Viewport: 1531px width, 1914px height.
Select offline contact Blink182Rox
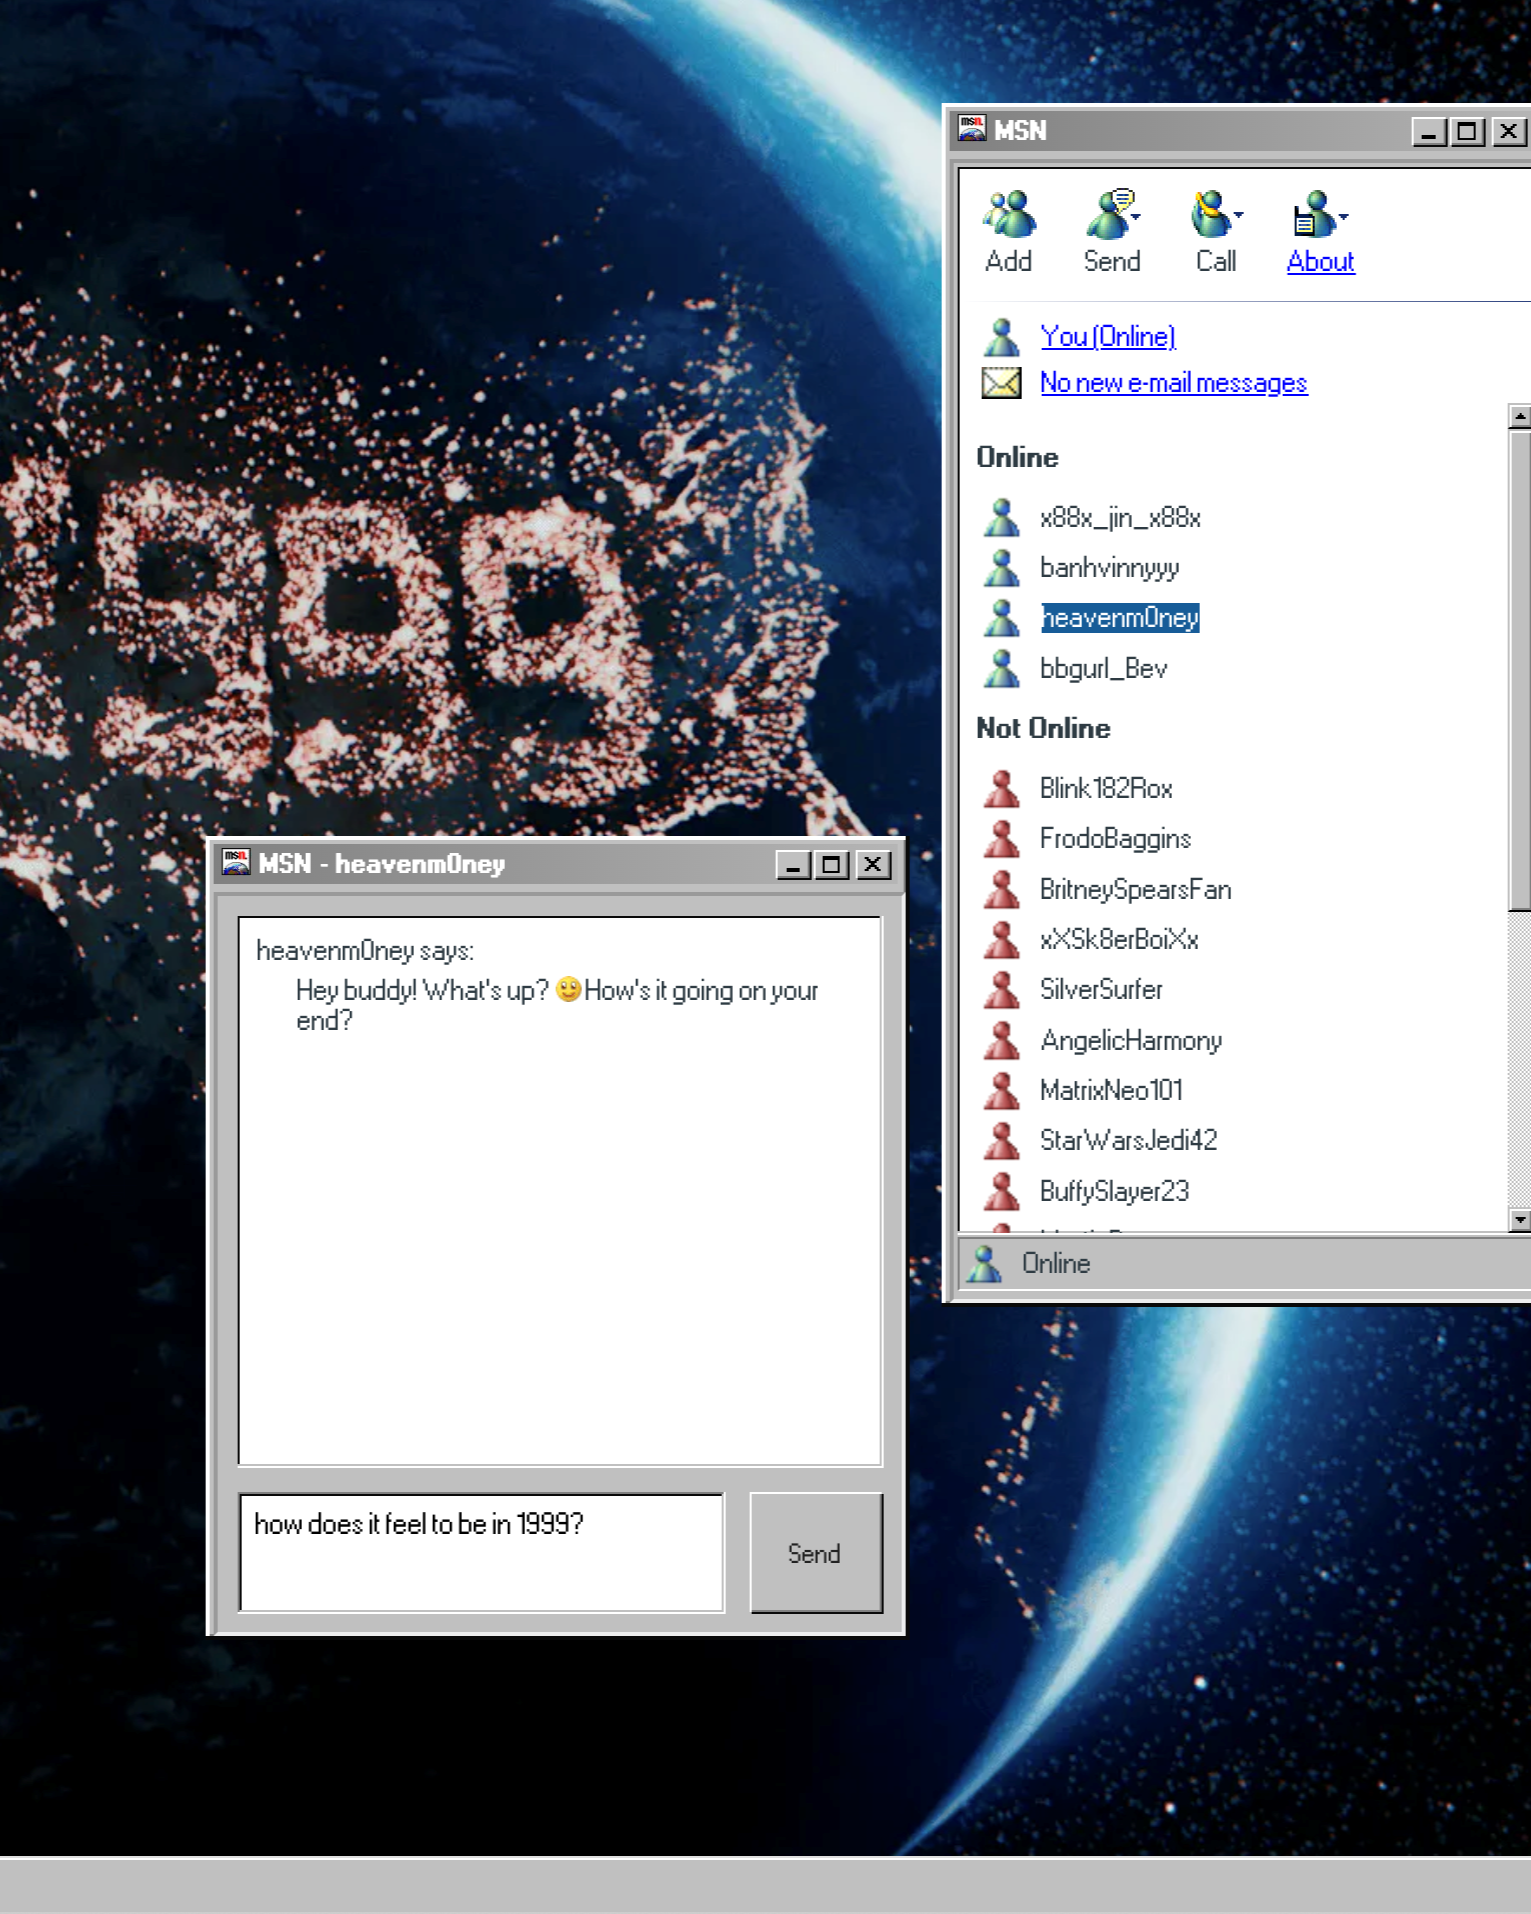(x=1106, y=789)
